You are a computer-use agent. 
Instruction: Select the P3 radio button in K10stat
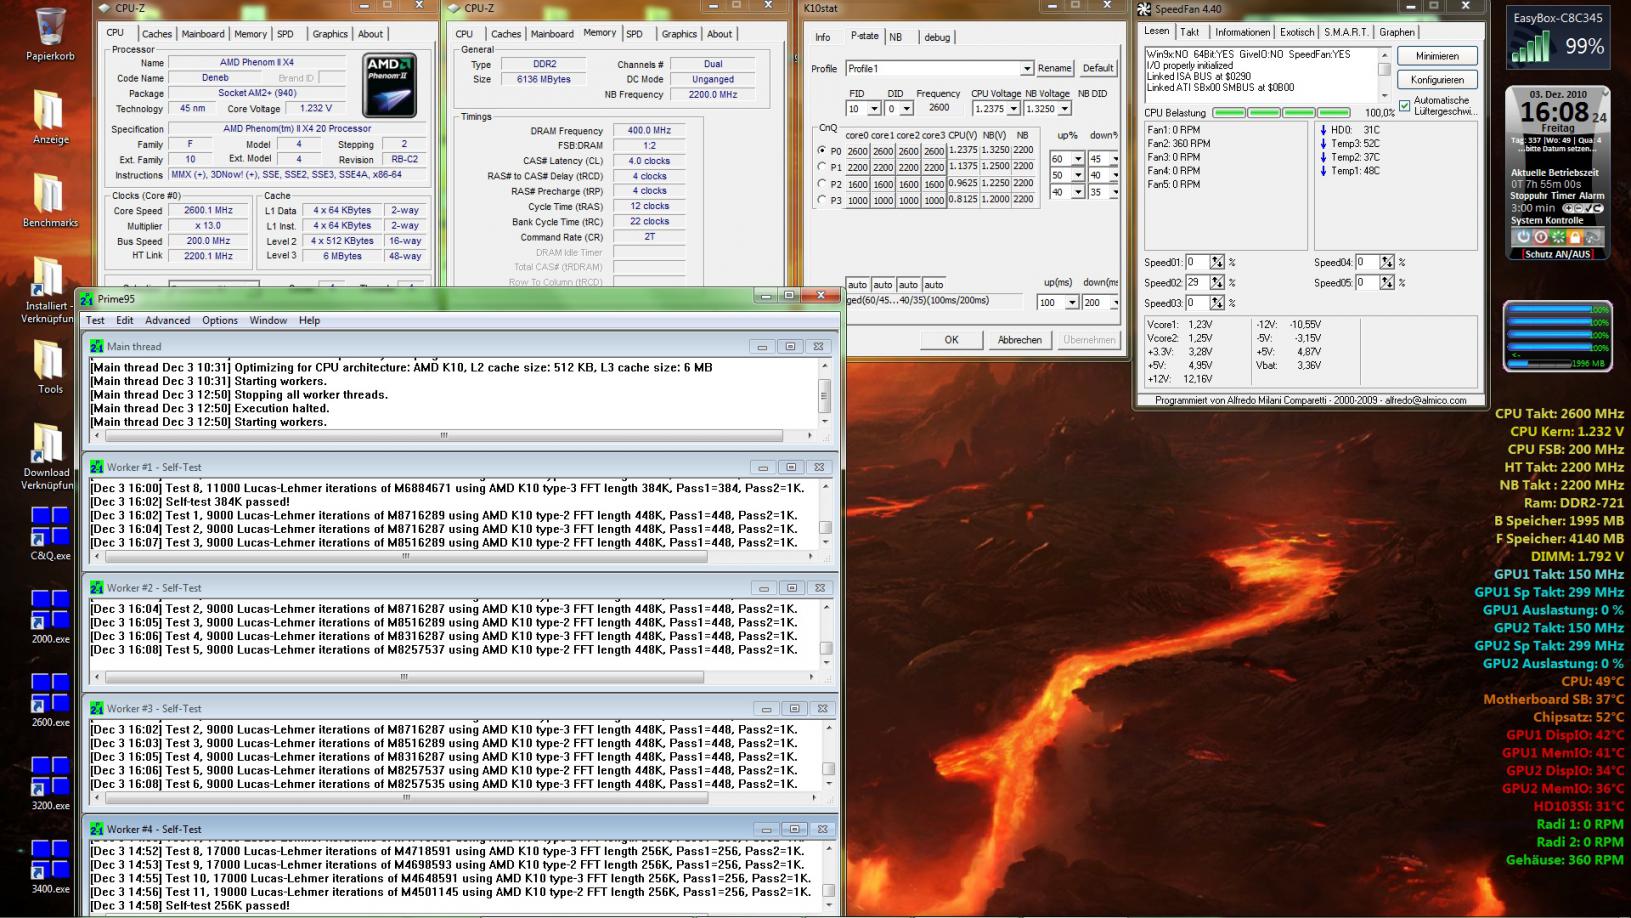tap(822, 200)
